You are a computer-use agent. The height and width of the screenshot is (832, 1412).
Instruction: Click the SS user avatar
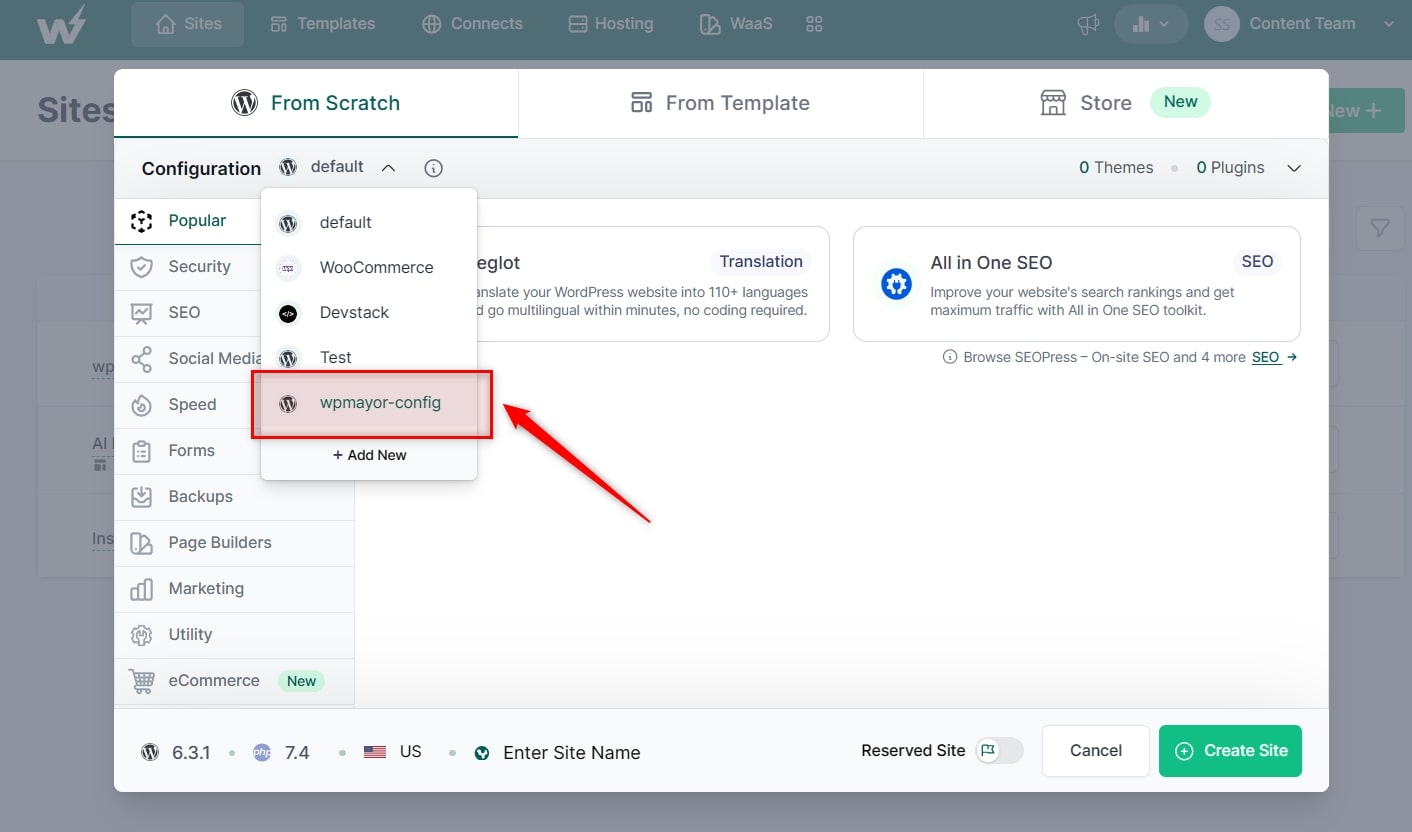[x=1222, y=24]
